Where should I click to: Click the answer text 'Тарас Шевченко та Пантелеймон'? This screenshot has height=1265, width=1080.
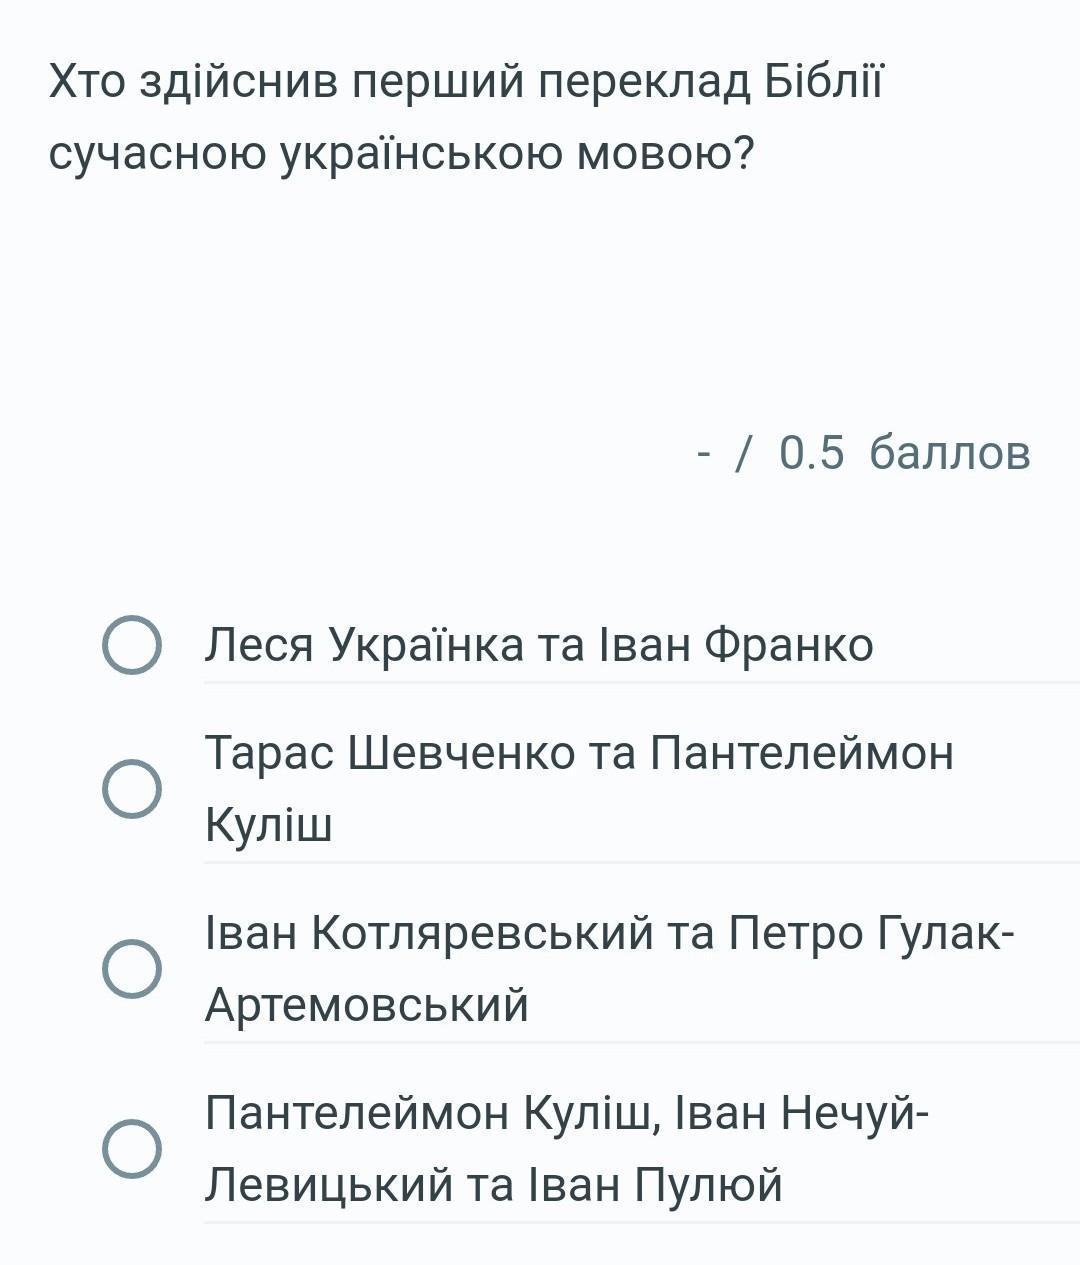click(579, 752)
